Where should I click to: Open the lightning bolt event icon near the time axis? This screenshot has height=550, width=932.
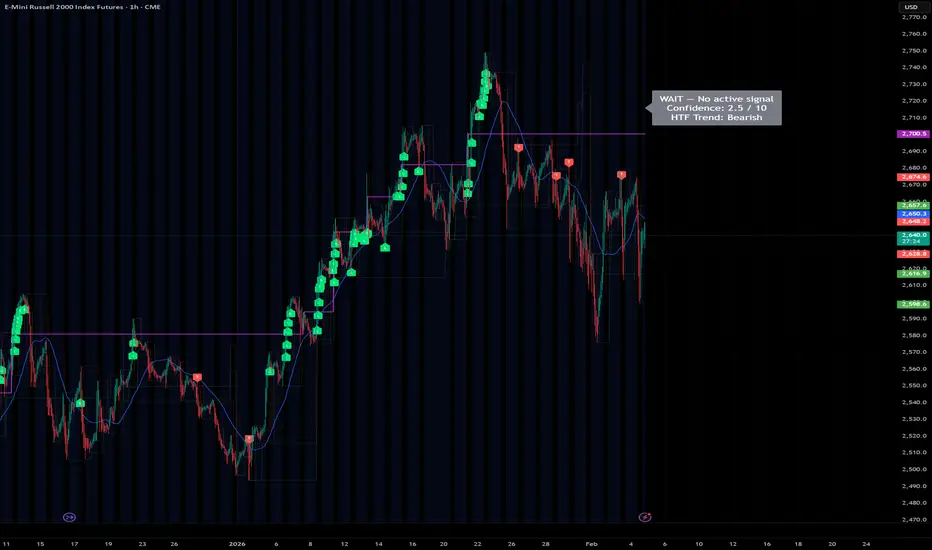(645, 517)
